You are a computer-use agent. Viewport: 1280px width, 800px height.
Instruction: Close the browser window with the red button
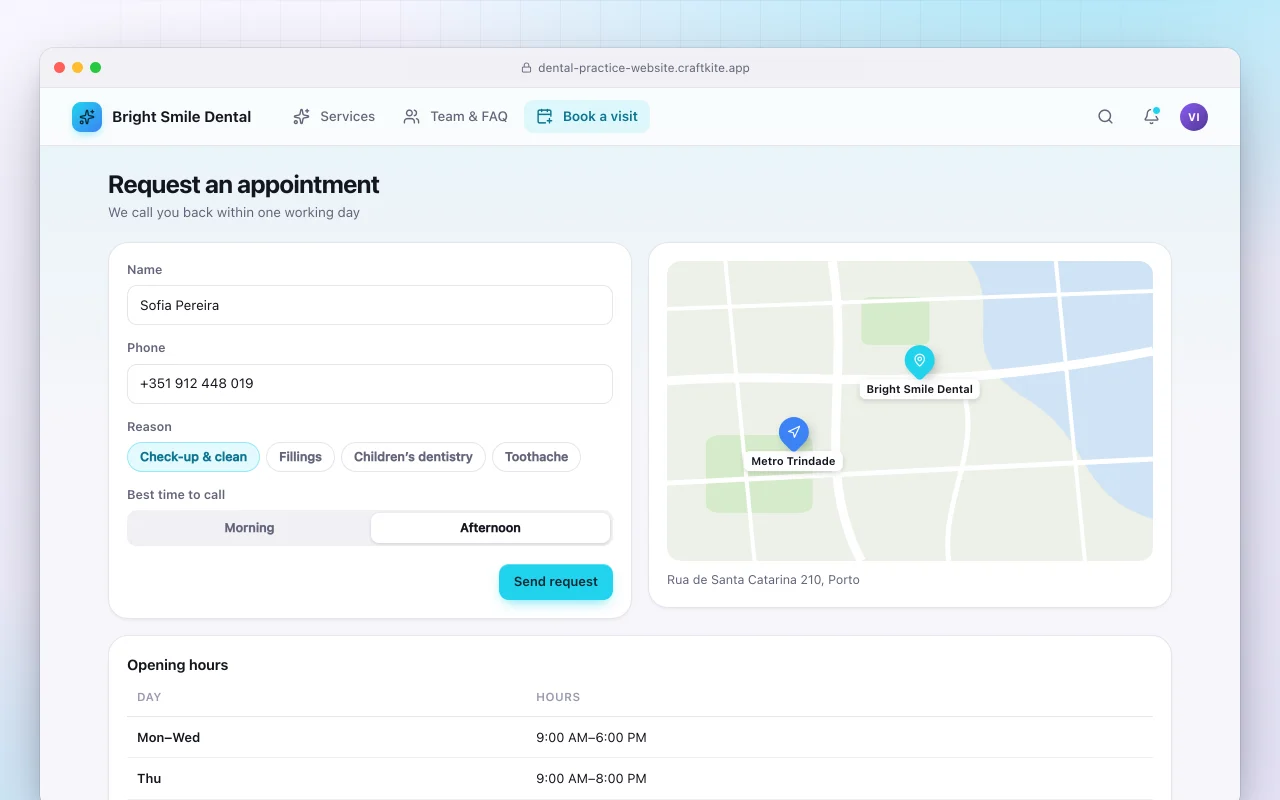click(x=60, y=68)
